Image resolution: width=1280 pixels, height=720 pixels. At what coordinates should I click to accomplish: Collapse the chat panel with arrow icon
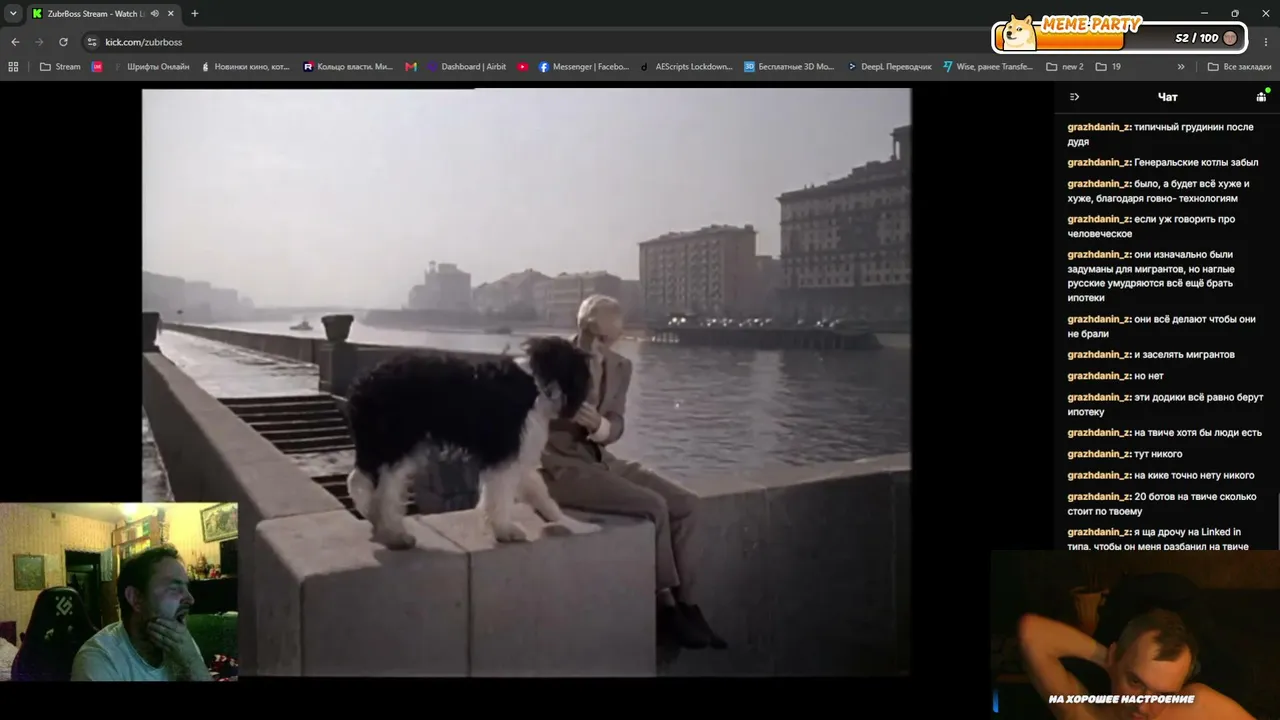coord(1075,97)
